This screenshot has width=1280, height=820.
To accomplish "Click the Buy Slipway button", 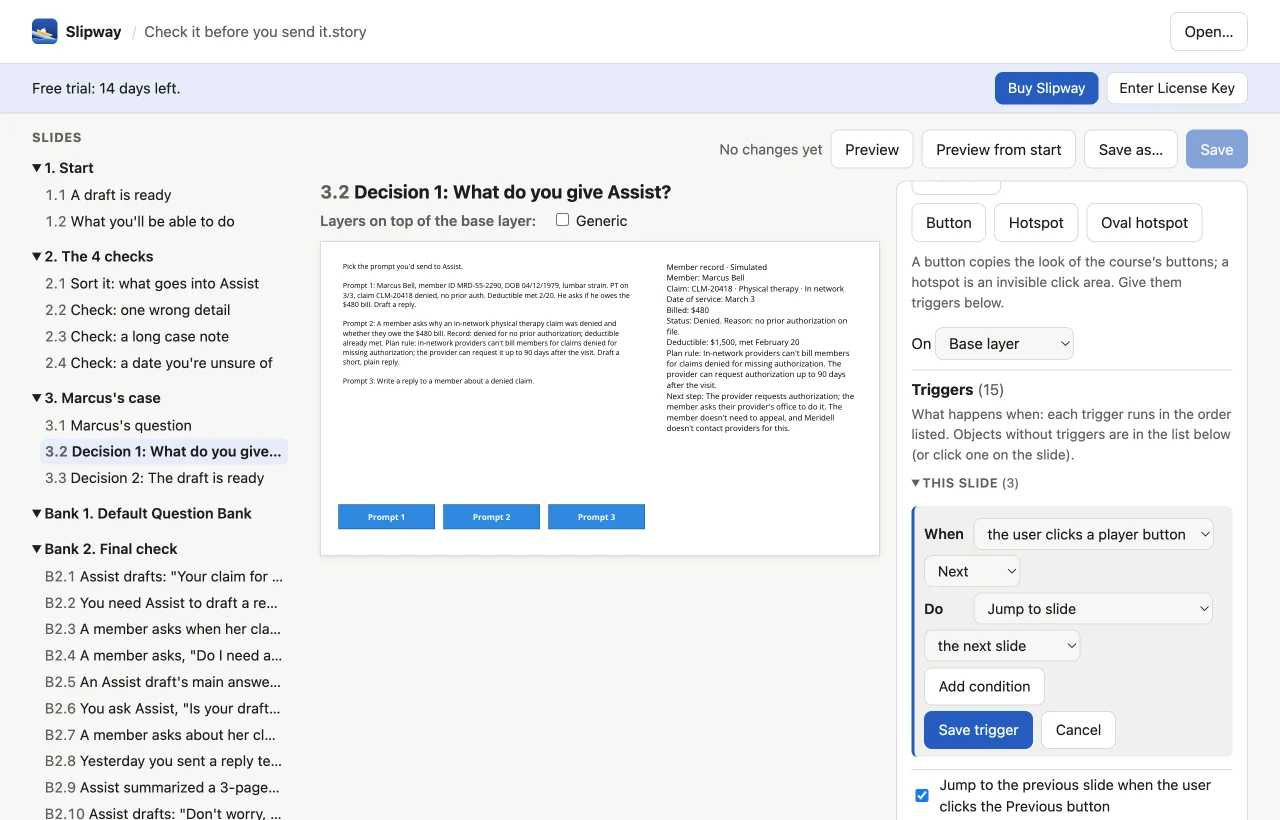I will [x=1046, y=88].
